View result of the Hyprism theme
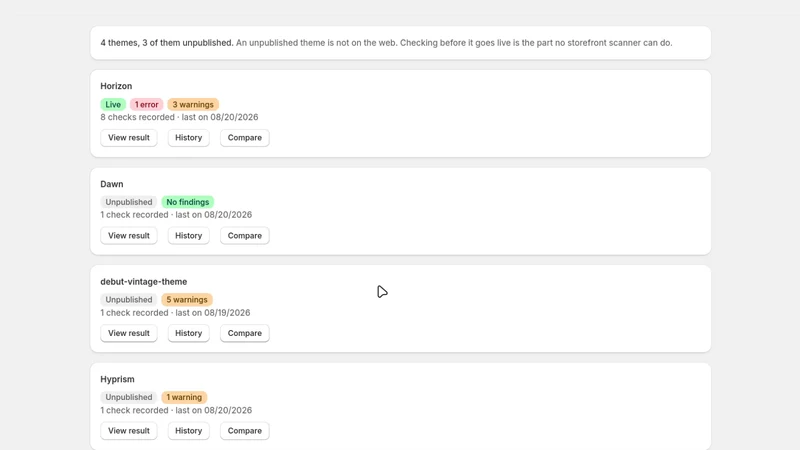The image size is (800, 450). (x=129, y=431)
